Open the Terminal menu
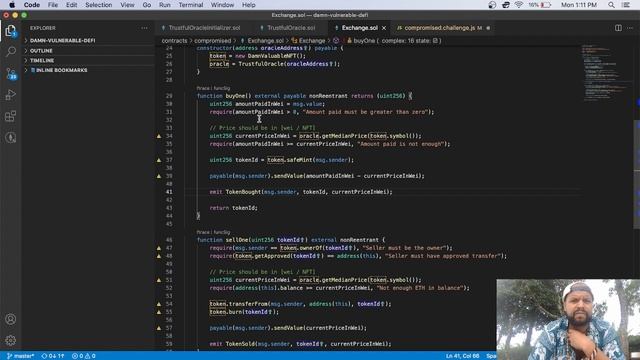This screenshot has width=640, height=360. (x=191, y=5)
